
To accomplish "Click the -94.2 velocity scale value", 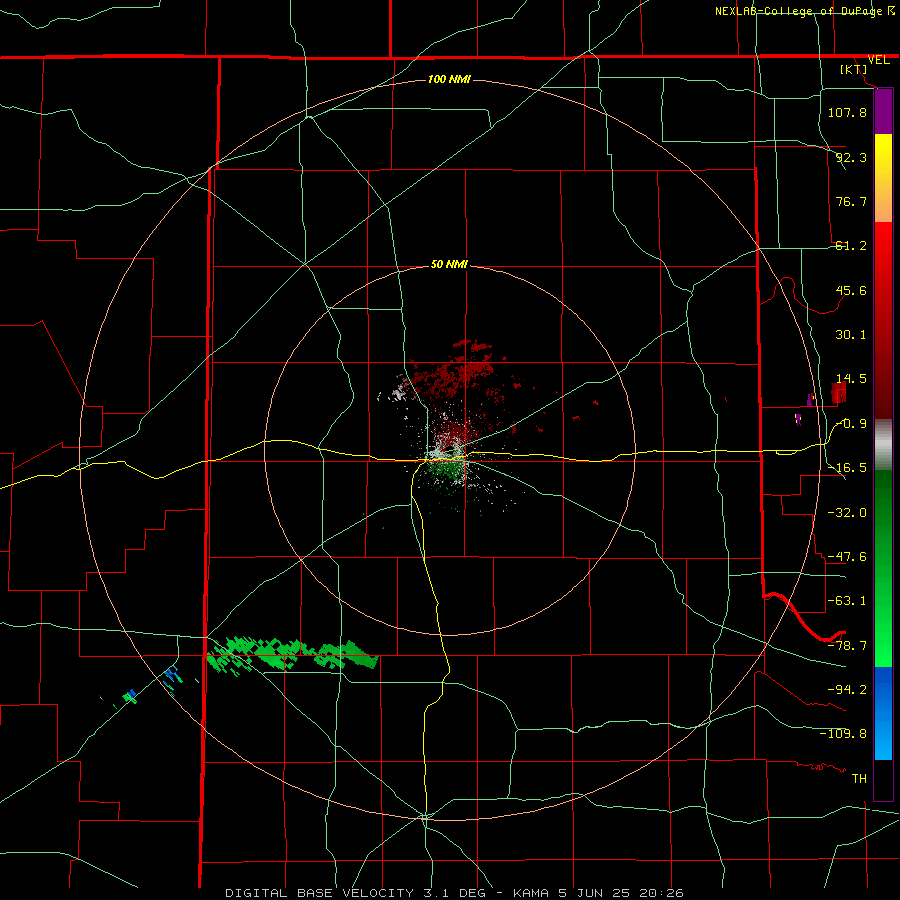I will tap(847, 689).
